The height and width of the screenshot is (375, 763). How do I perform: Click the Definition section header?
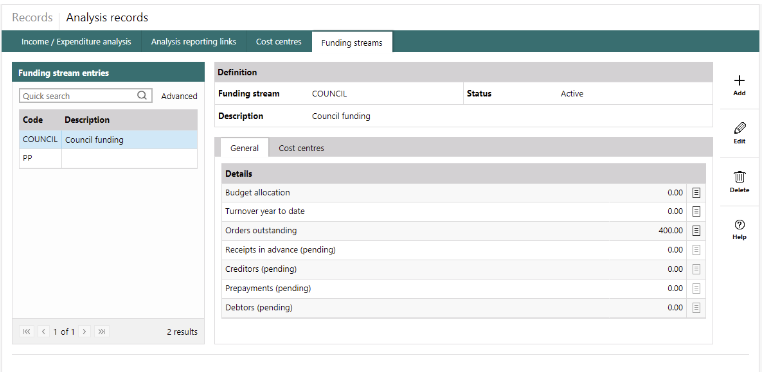coord(463,72)
